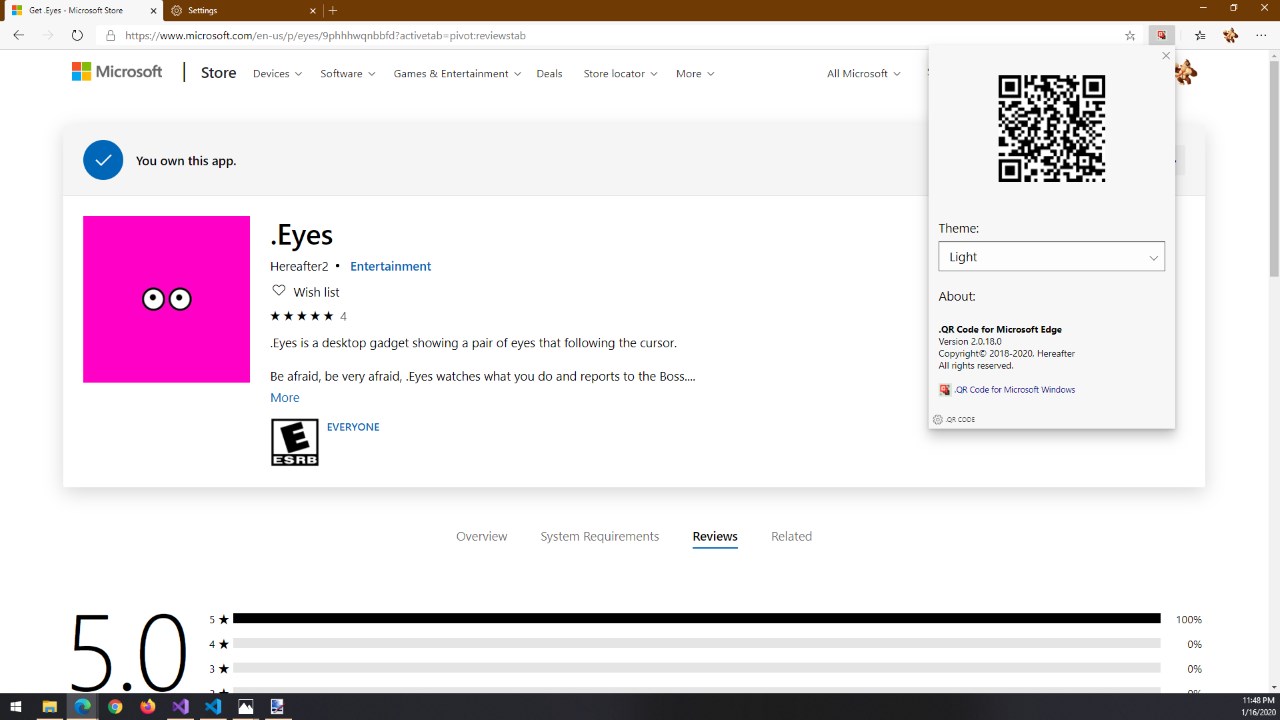Viewport: 1280px width, 720px height.
Task: Expand the Software menu
Action: pos(348,74)
